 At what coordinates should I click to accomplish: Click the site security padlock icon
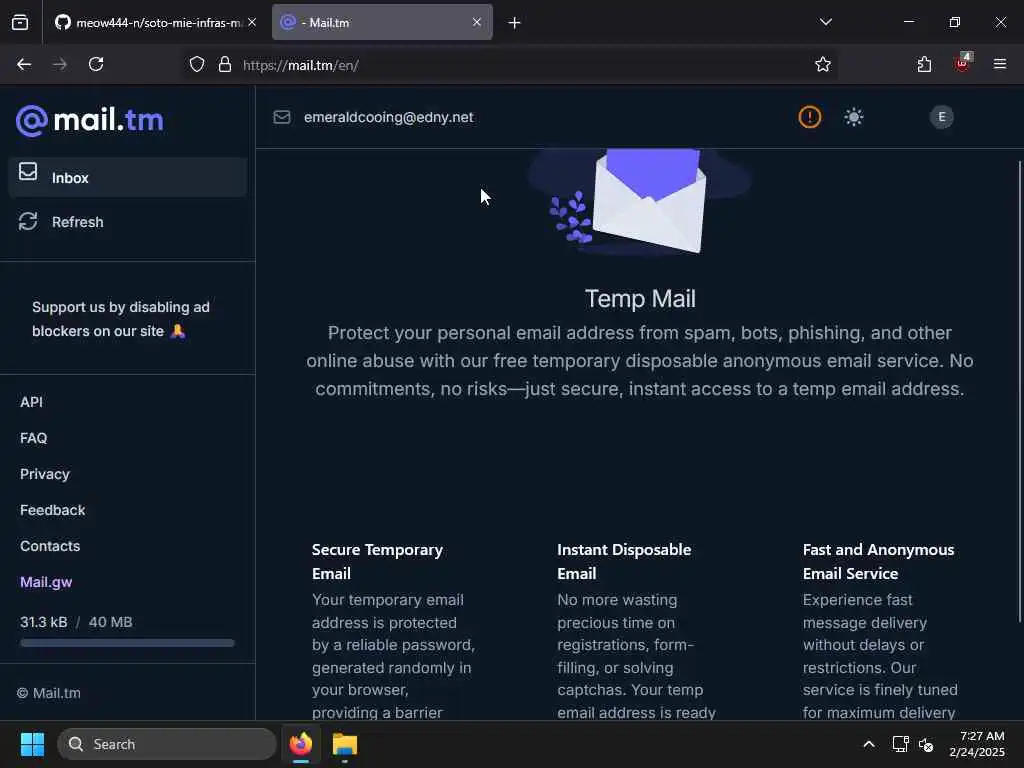(x=225, y=65)
